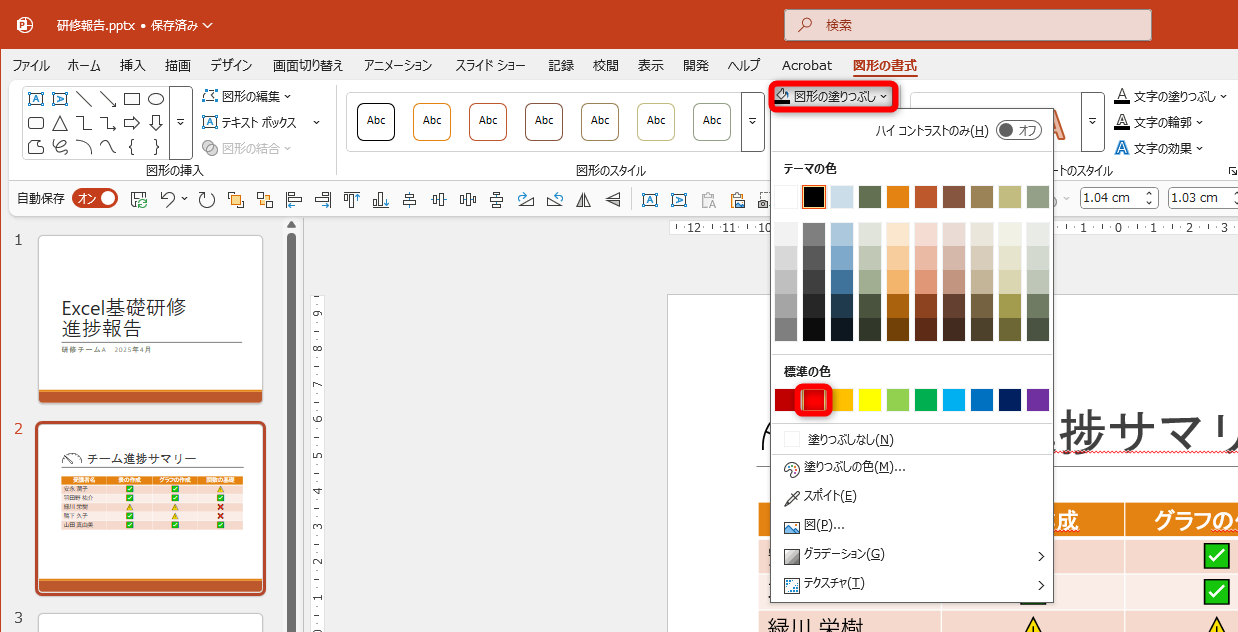Click the Flip Horizontal icon
1238x632 pixels.
tap(584, 199)
